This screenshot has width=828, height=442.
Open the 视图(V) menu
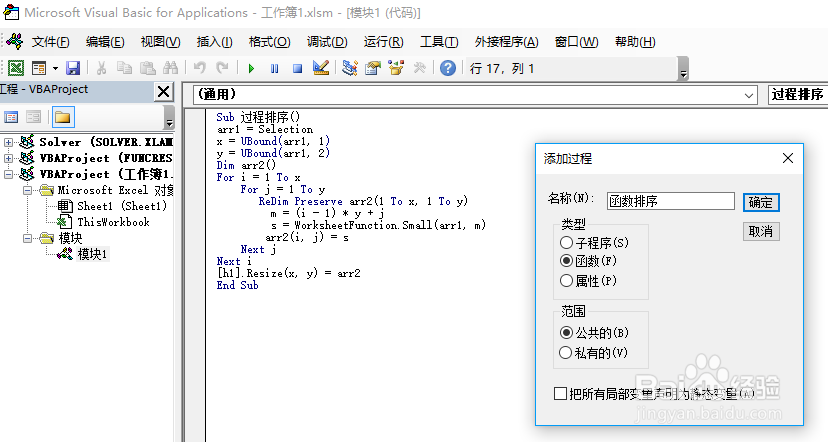coord(161,42)
